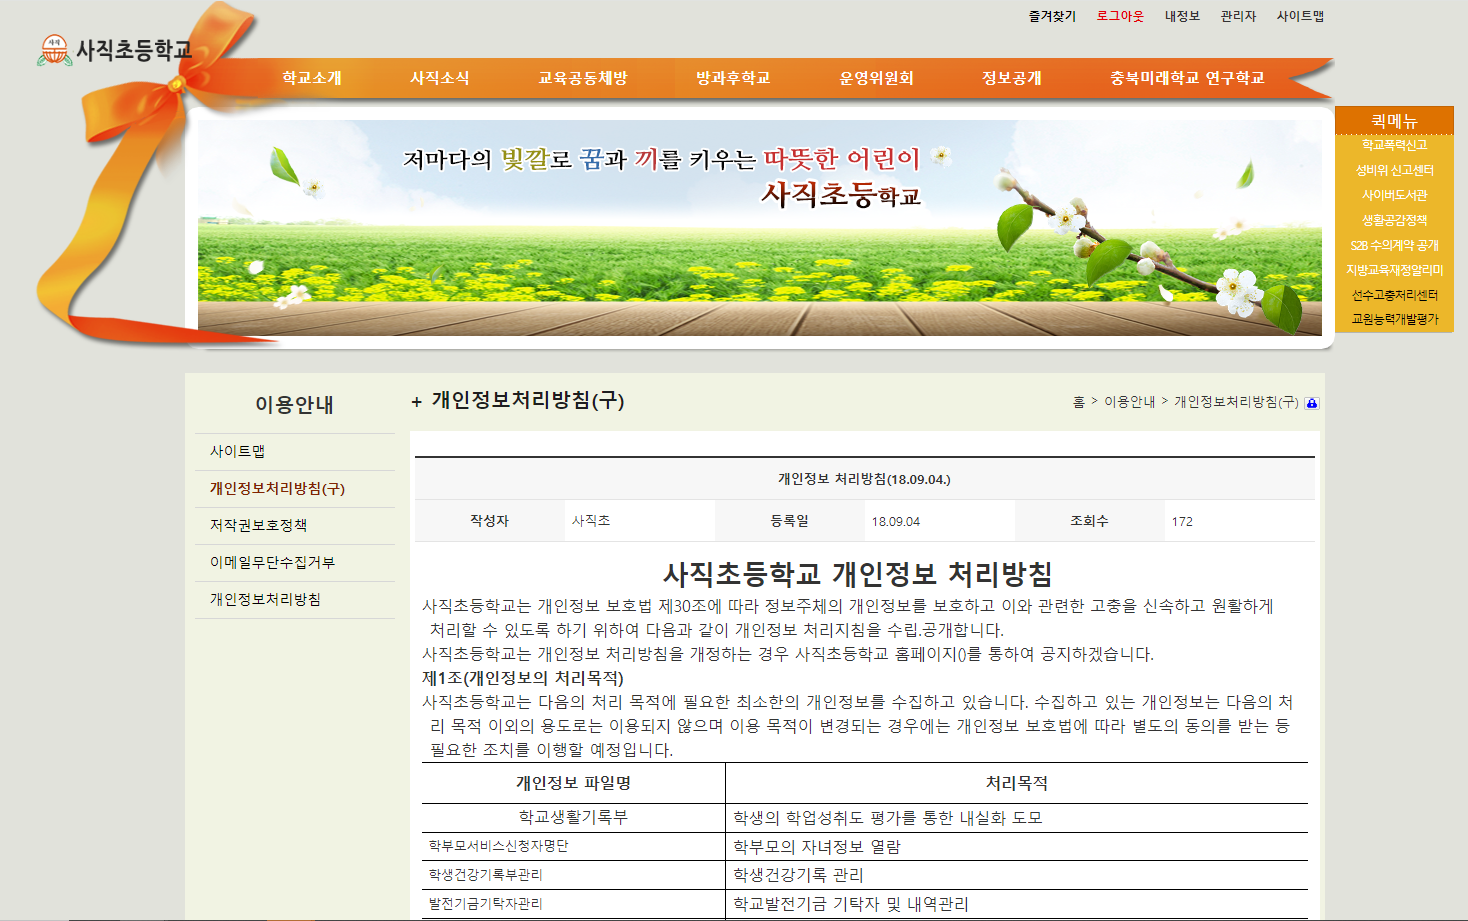
Task: Click the 학부모서비스신청자명단 table cell
Action: pos(573,847)
